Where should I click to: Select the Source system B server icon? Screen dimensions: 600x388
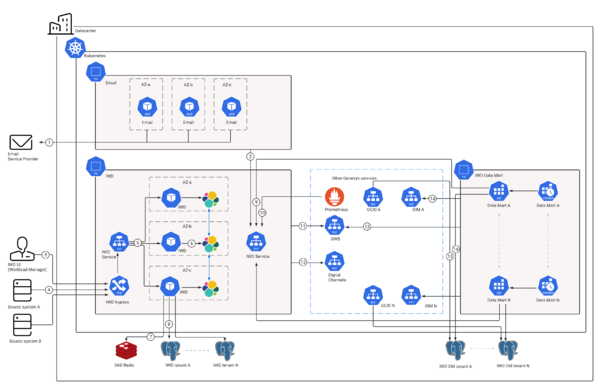click(x=22, y=325)
